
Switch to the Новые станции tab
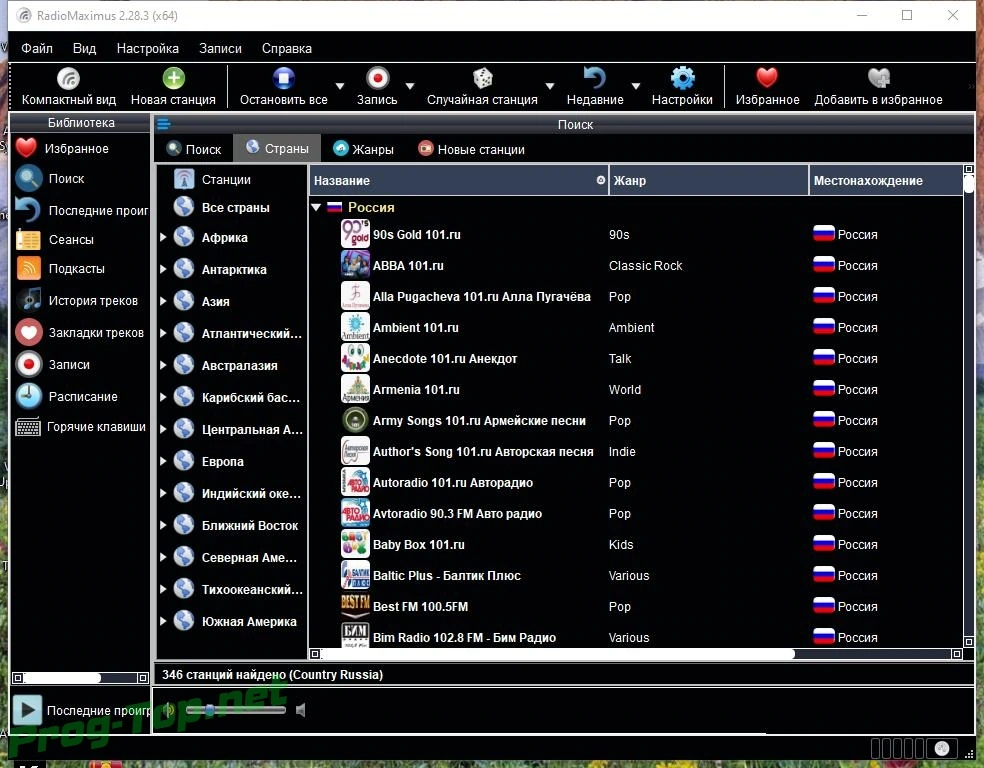click(471, 149)
